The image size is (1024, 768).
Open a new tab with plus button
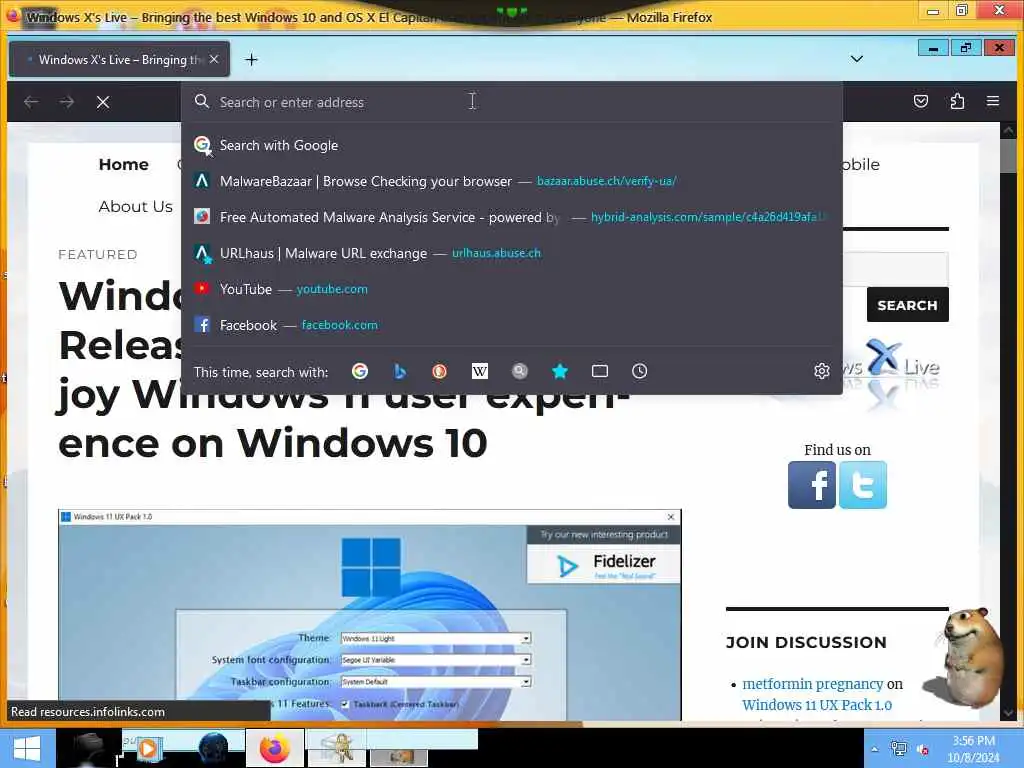click(x=251, y=59)
